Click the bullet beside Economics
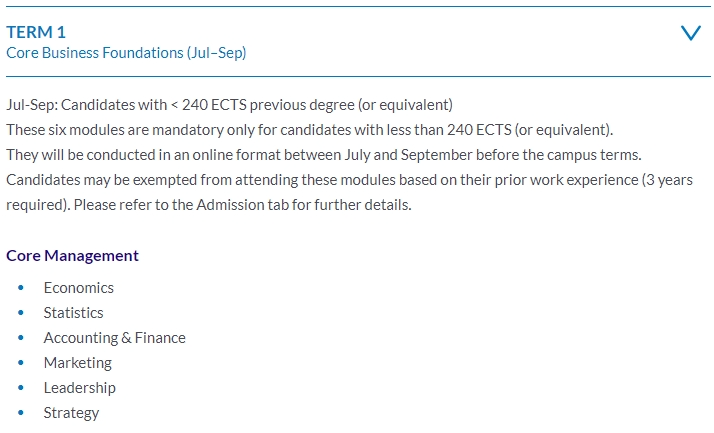Viewport: 714px width, 433px height. 20,288
